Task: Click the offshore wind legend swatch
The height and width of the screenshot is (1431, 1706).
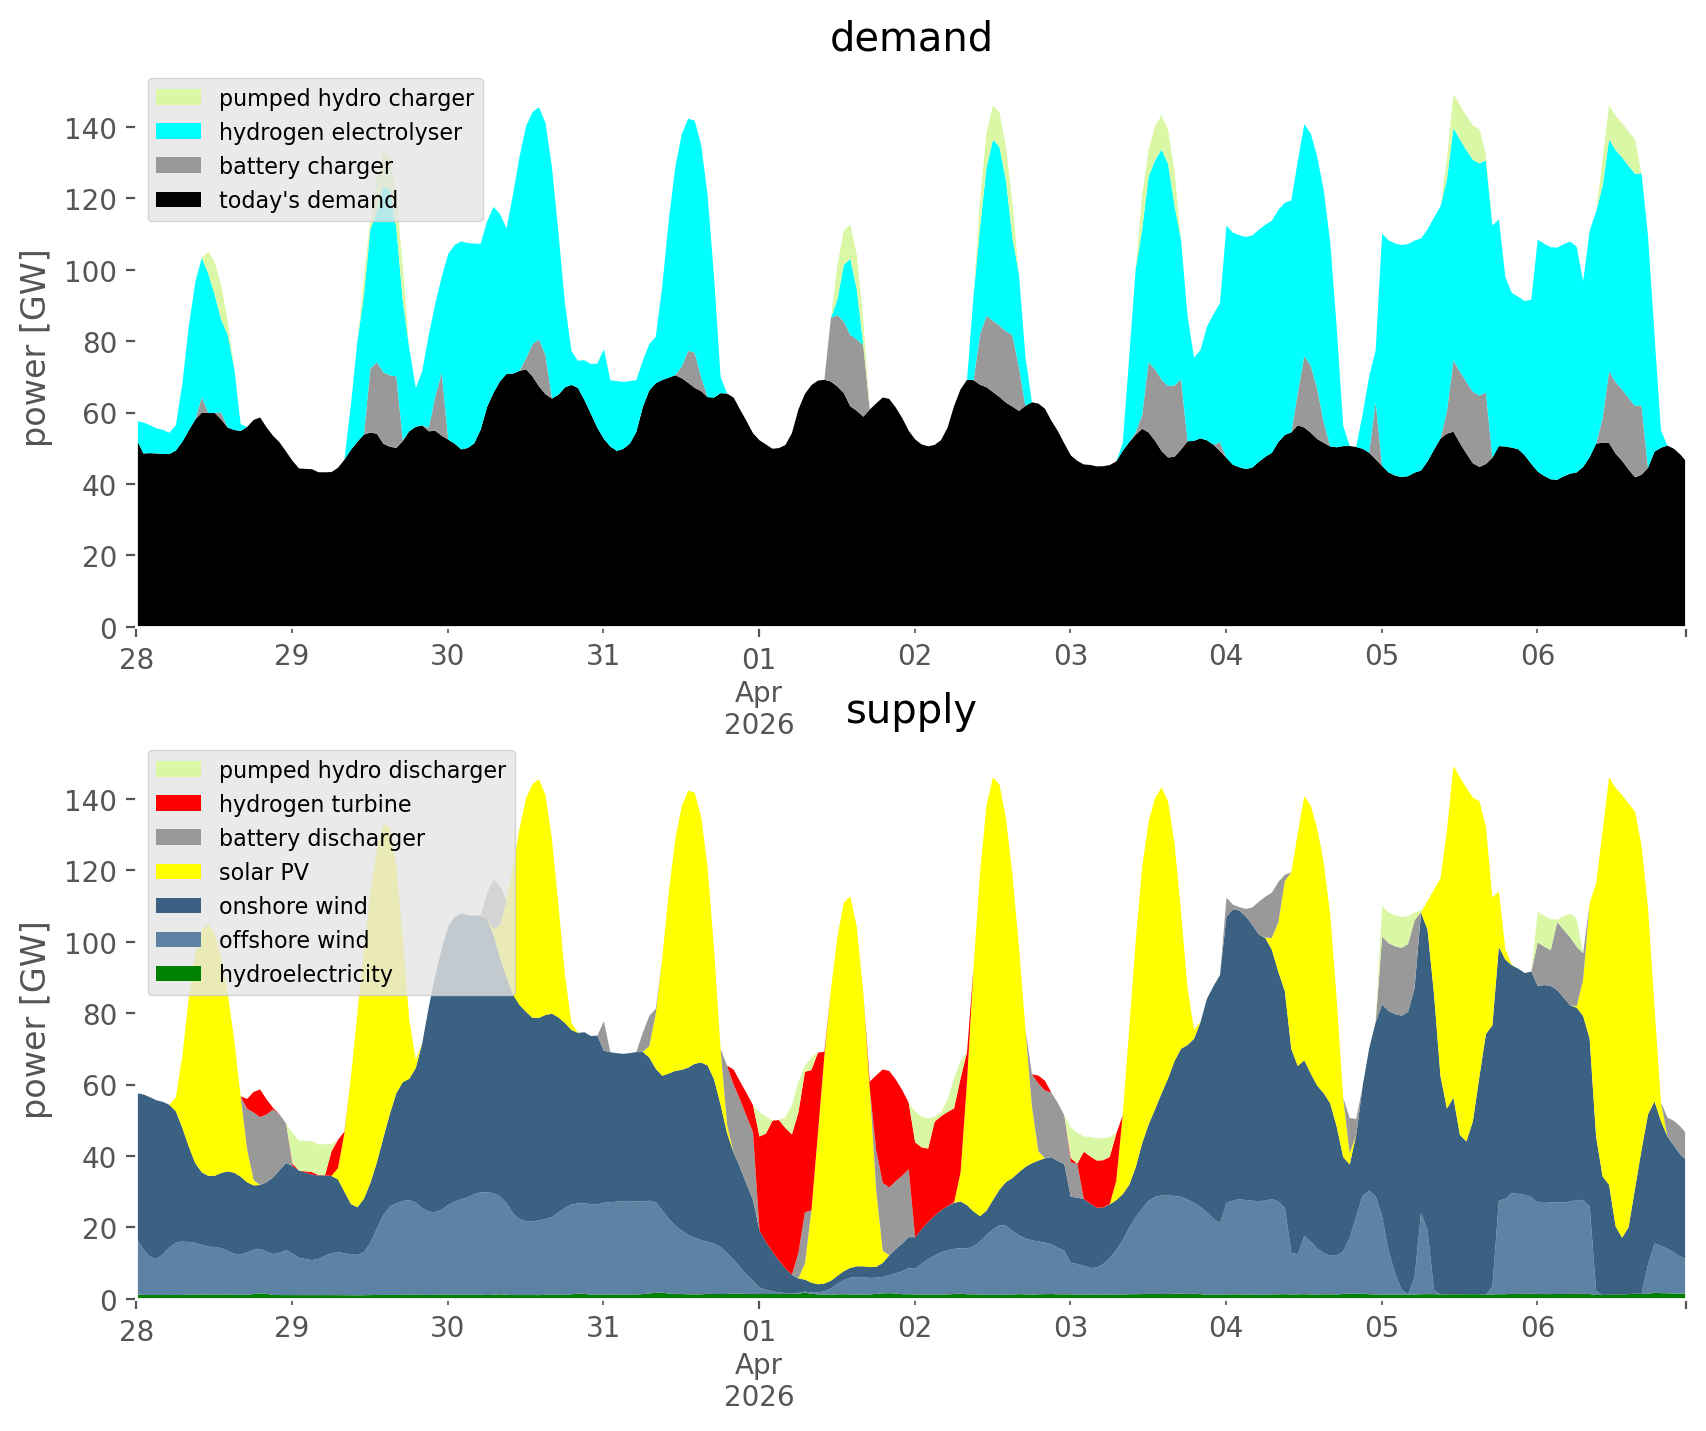Action: [179, 940]
